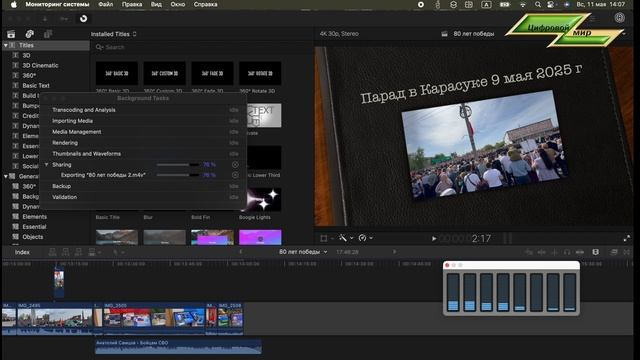The height and width of the screenshot is (360, 640).
Task: Start playback with the viewer play button
Action: (434, 238)
